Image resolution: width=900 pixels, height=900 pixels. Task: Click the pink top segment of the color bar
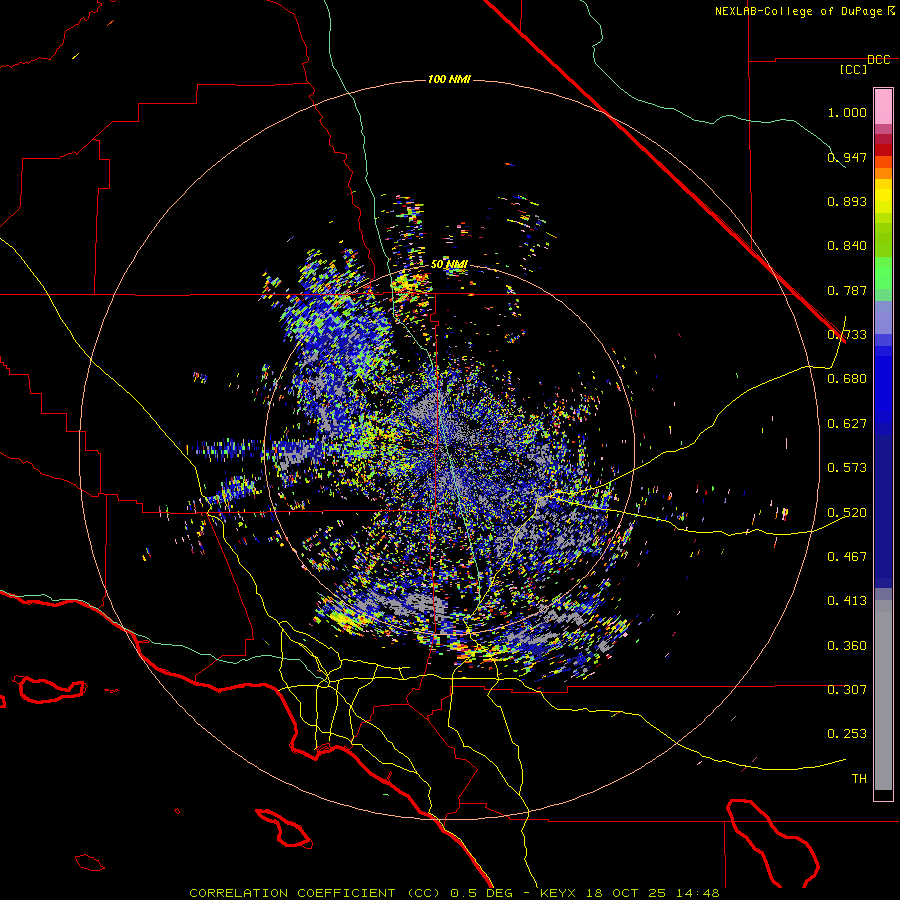(x=883, y=106)
